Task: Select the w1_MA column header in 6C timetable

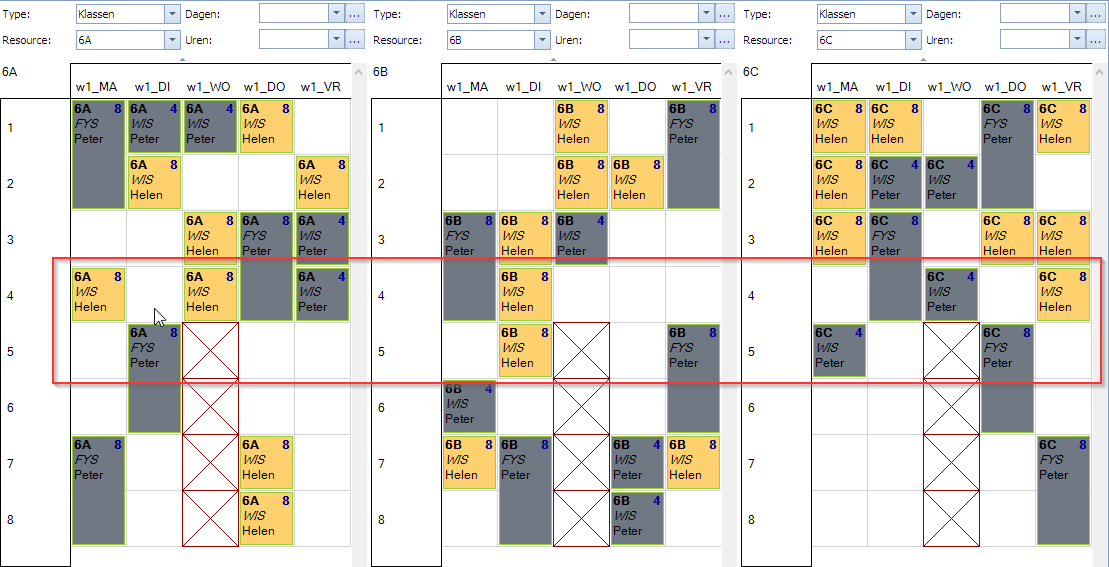Action: 837,87
